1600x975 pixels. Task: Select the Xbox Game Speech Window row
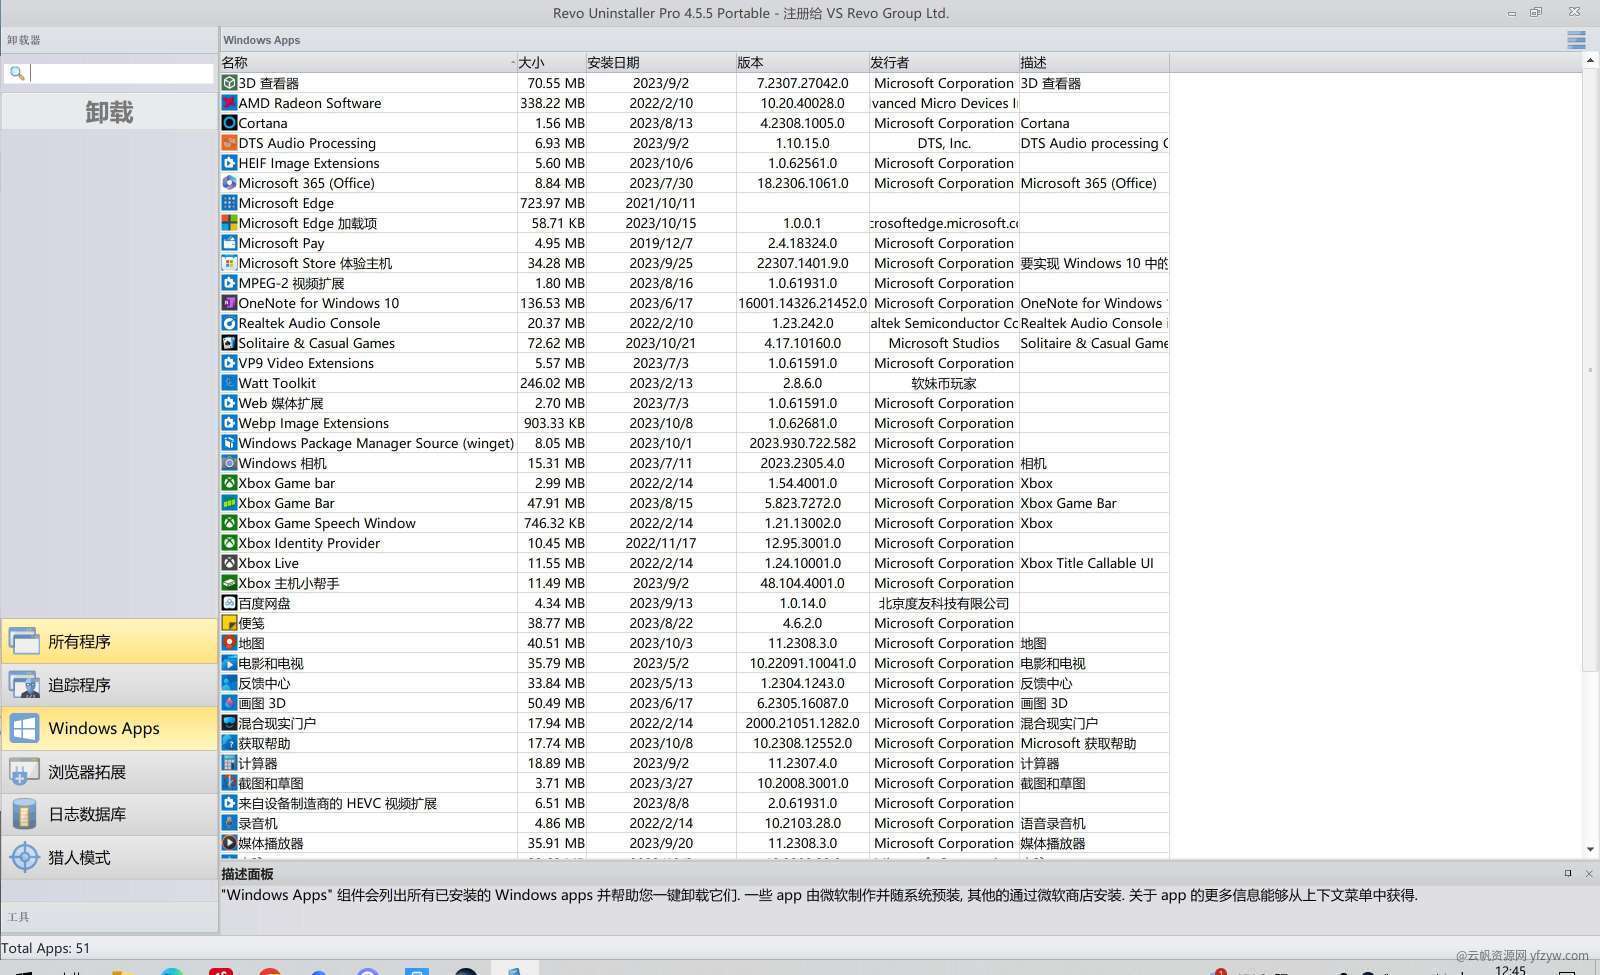(x=694, y=523)
